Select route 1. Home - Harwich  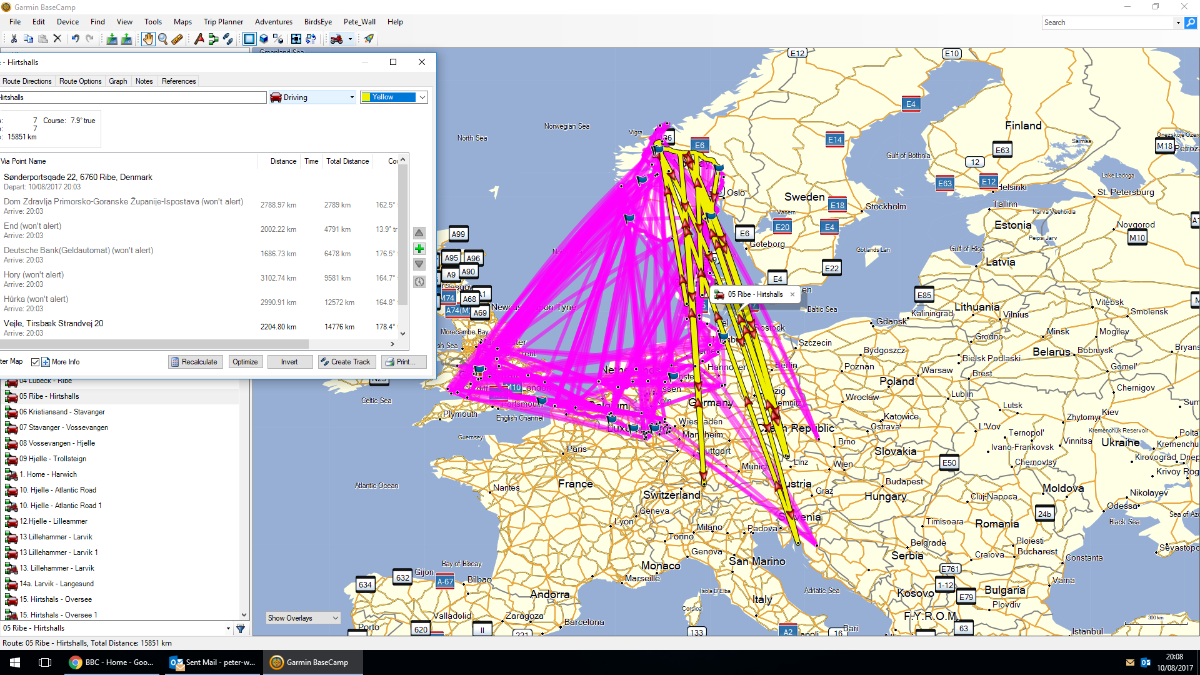[48, 474]
